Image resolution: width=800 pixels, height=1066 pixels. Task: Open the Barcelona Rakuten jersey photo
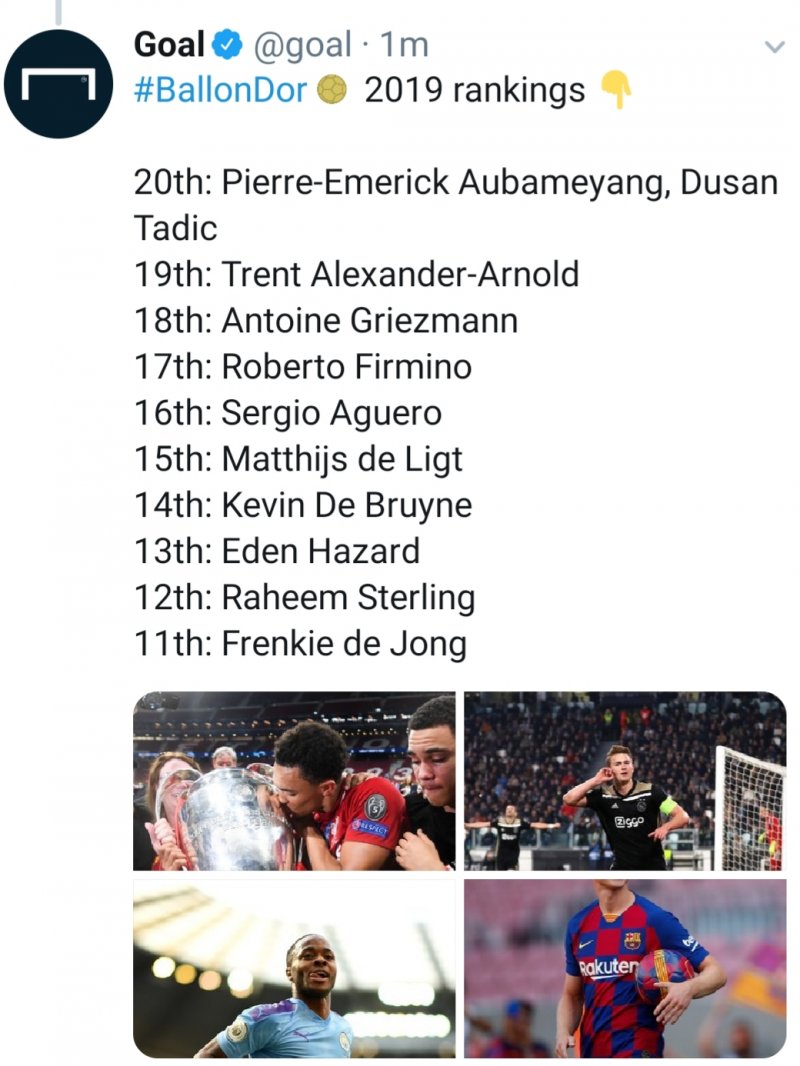pyautogui.click(x=625, y=968)
